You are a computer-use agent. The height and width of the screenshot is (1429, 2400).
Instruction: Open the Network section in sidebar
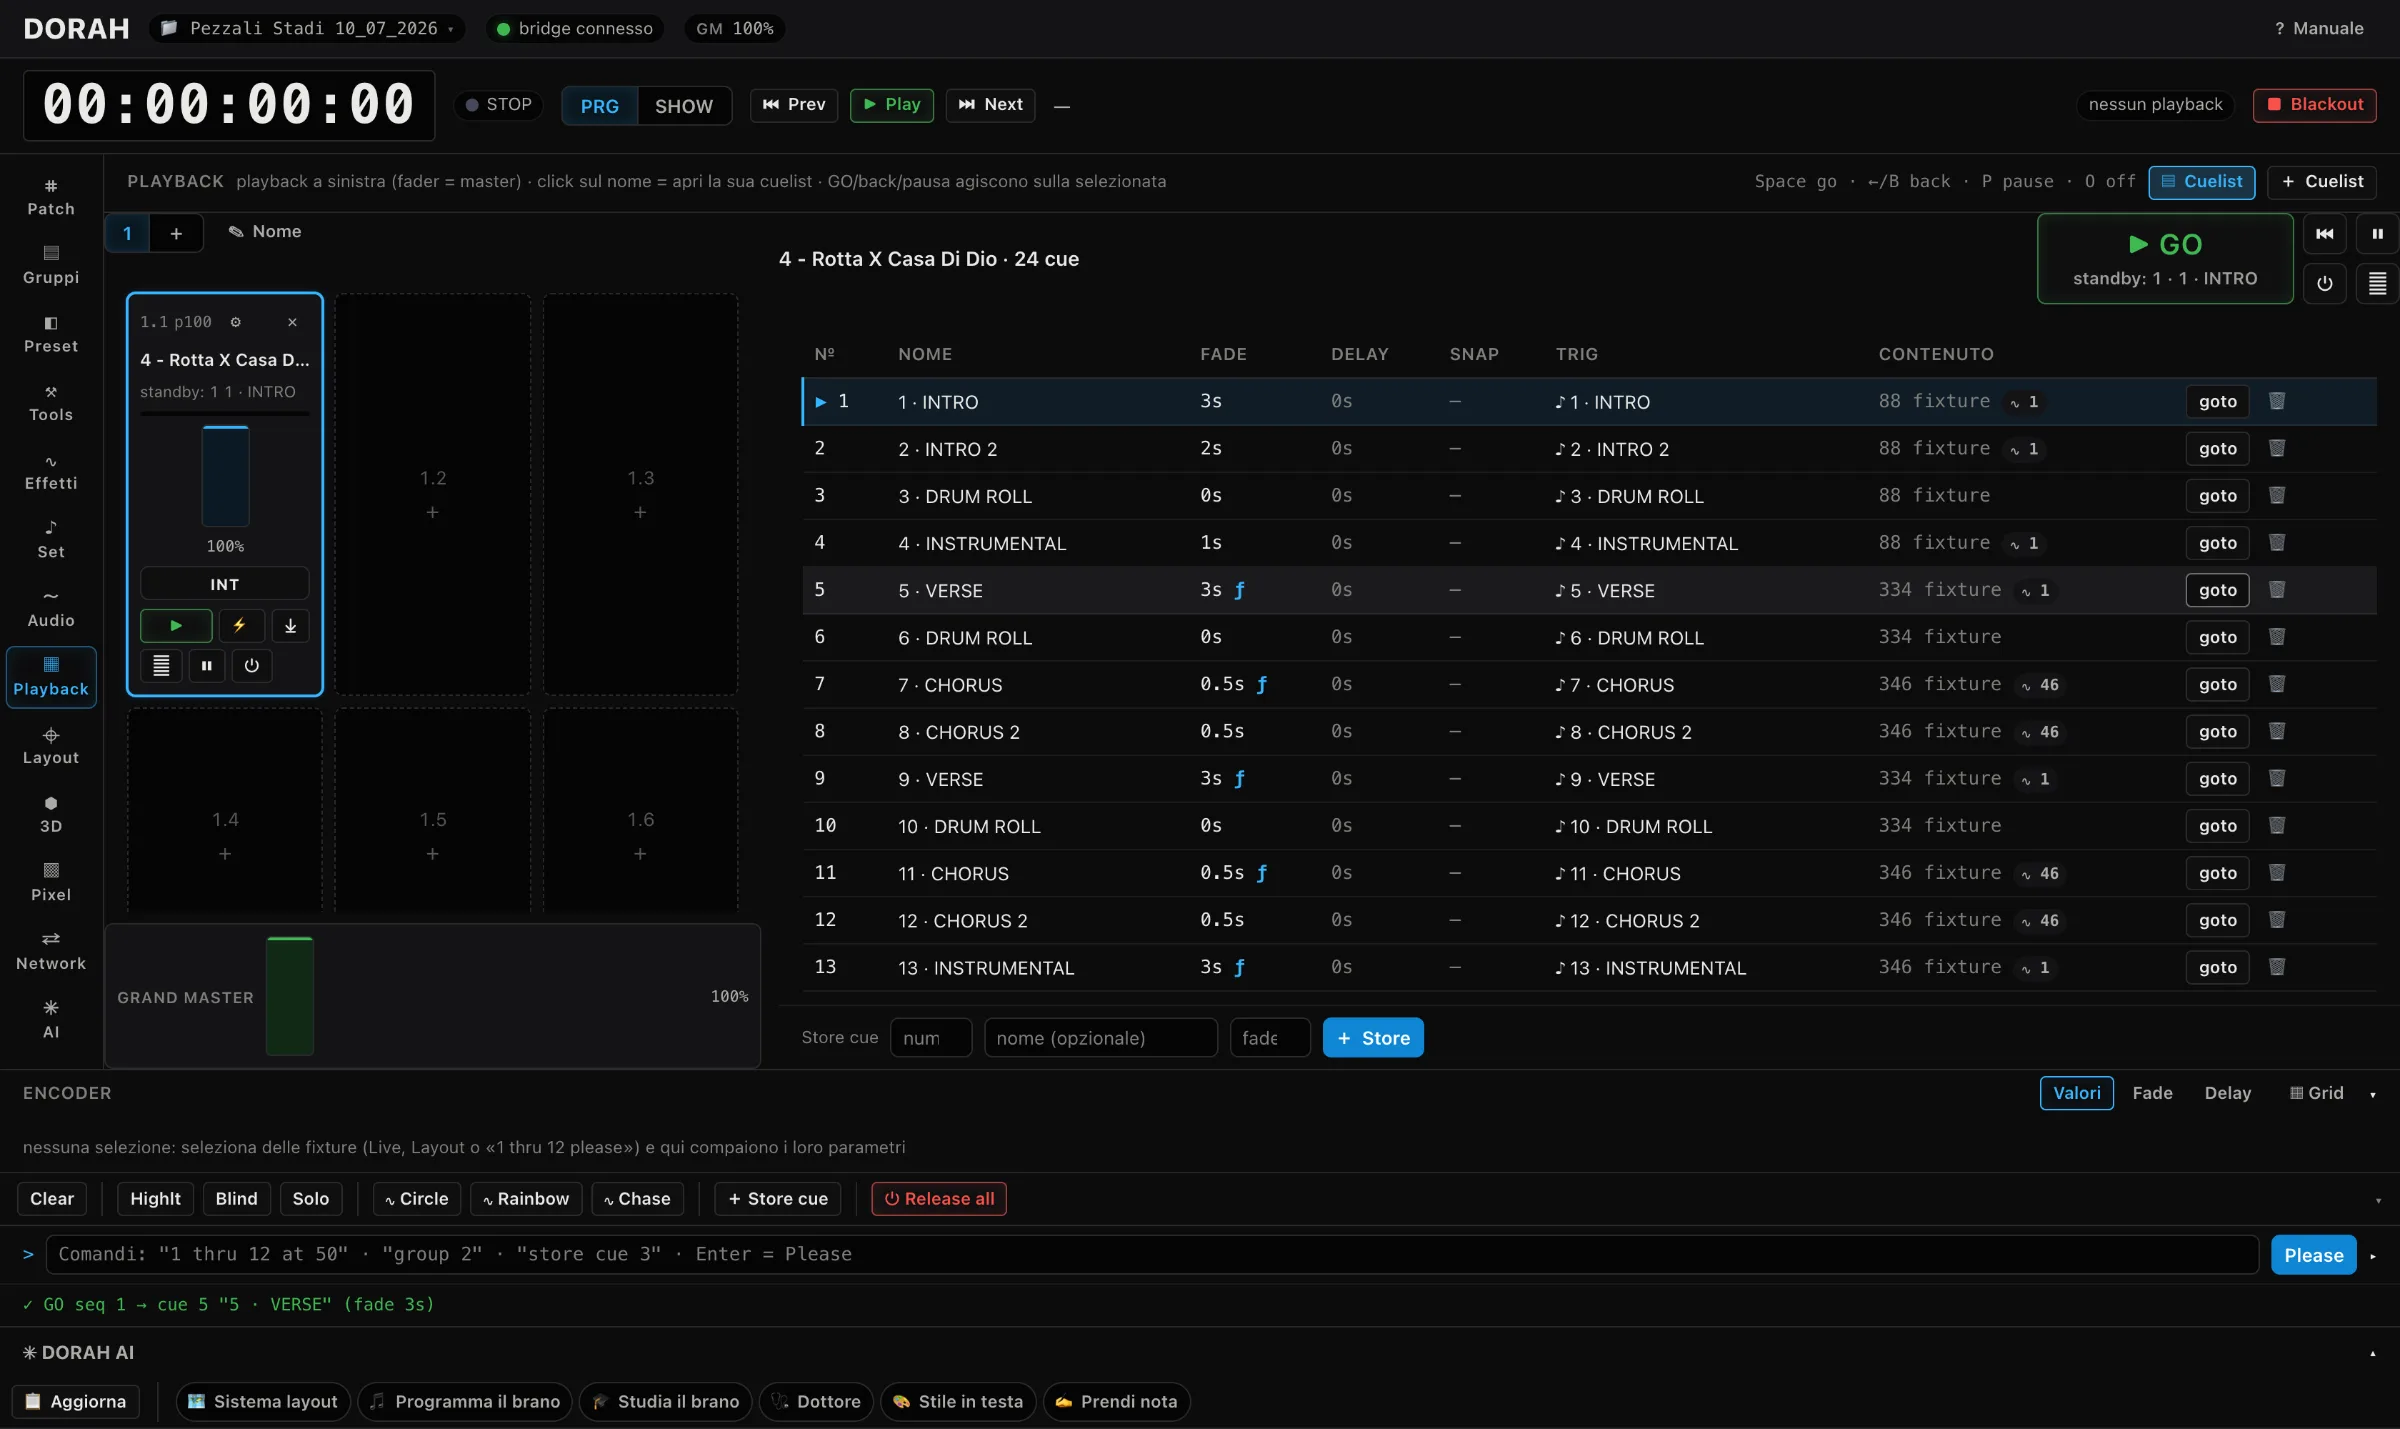[x=51, y=952]
